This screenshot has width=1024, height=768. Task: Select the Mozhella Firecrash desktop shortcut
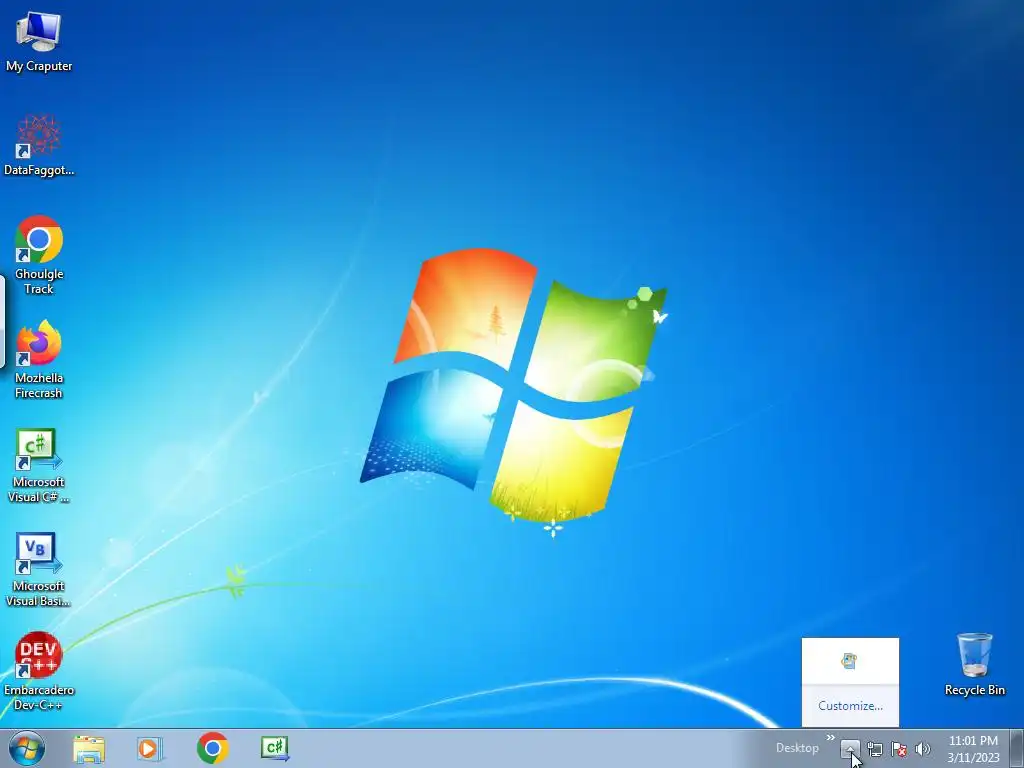click(x=39, y=359)
